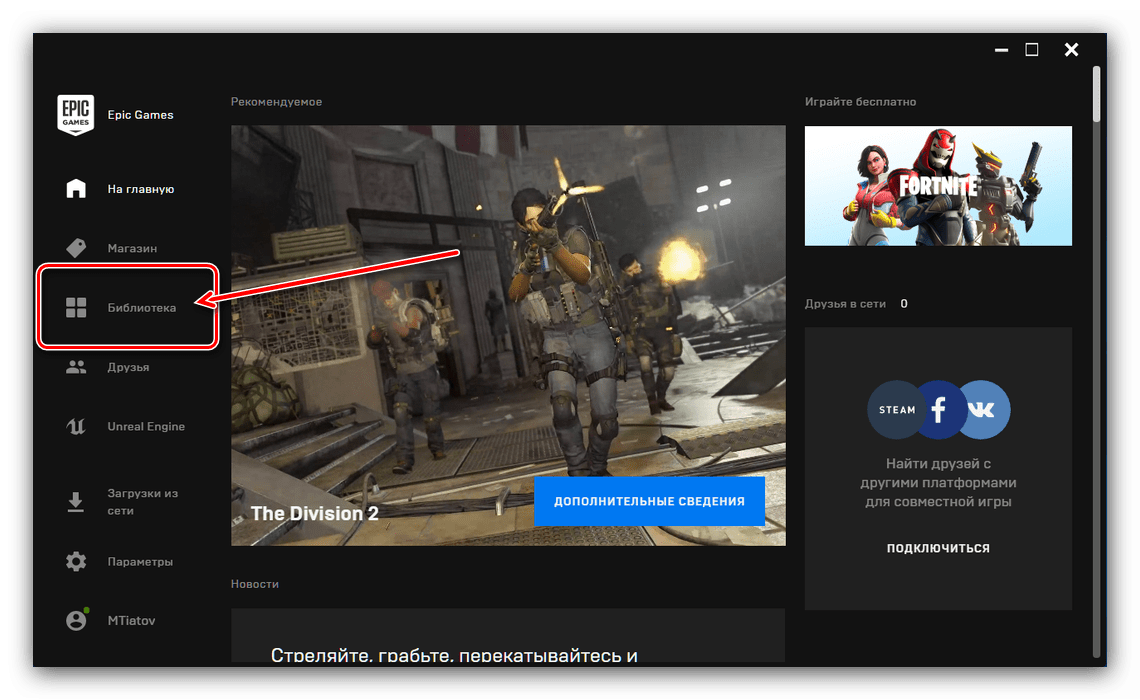This screenshot has width=1140, height=700.
Task: Click the MTiatov profile avatar icon
Action: point(76,621)
